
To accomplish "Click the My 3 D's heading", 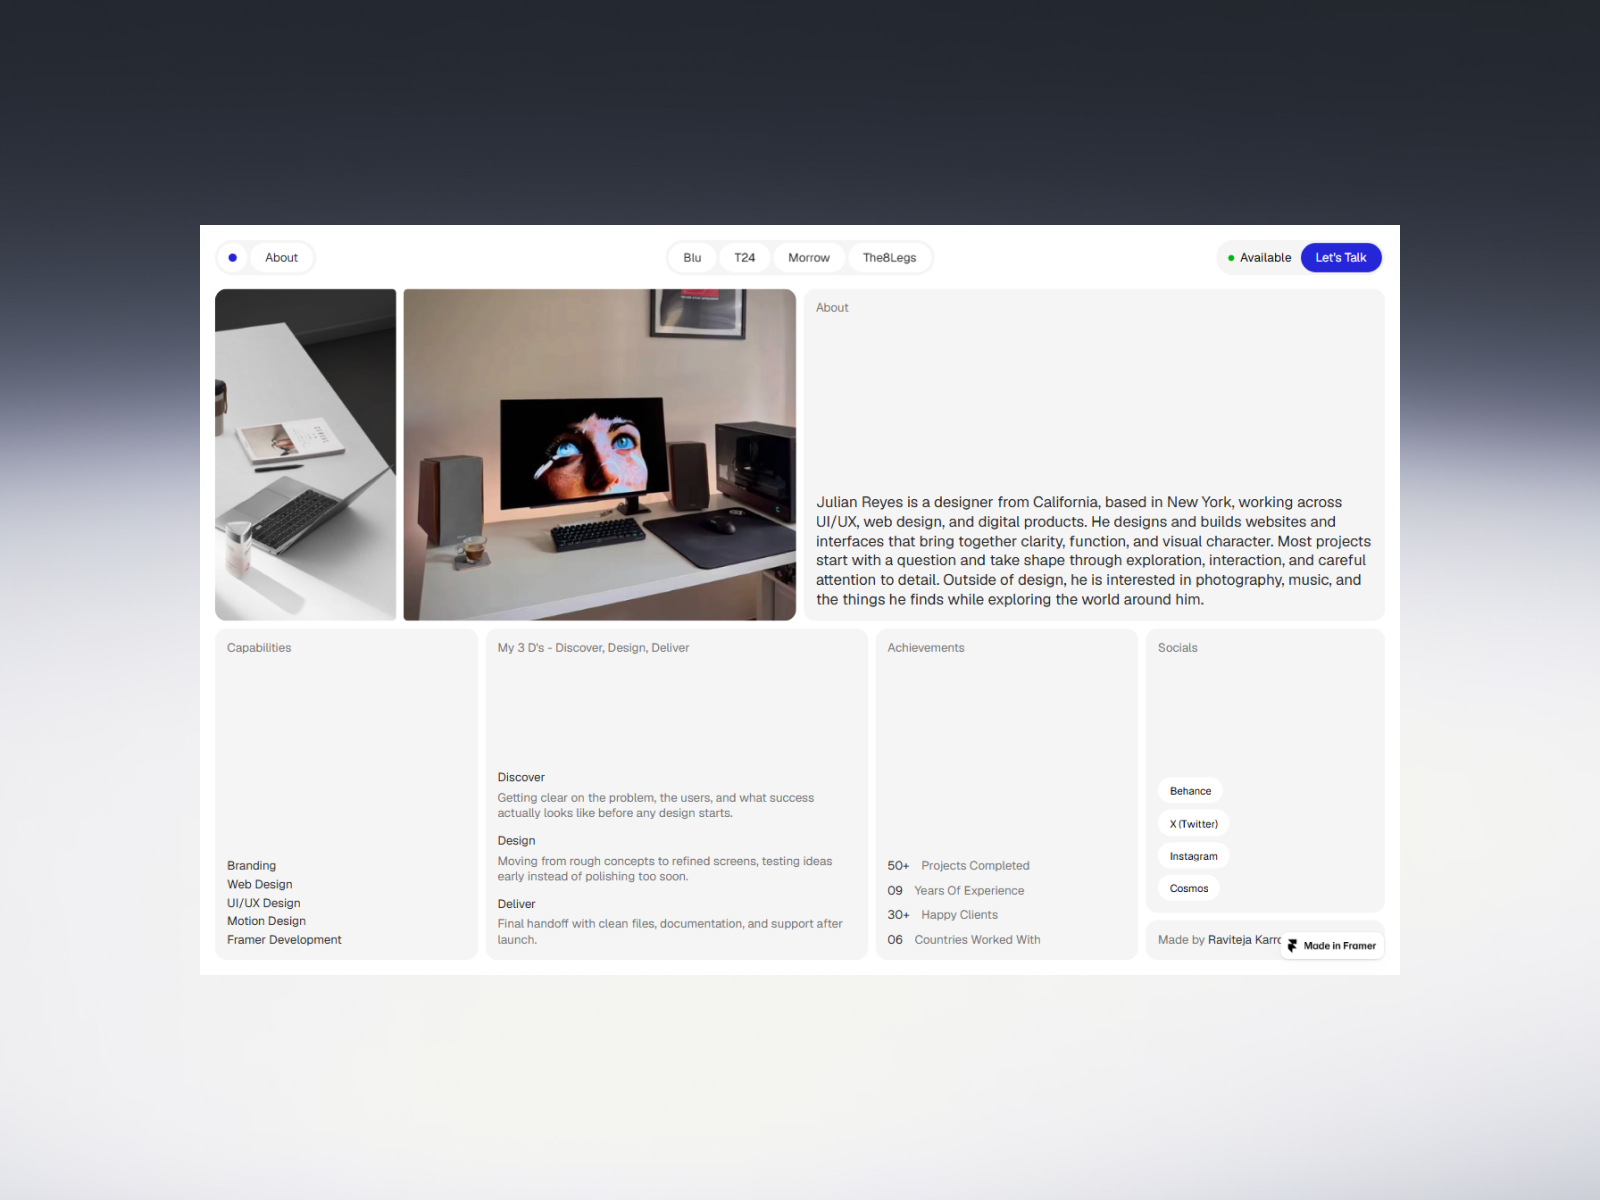I will point(593,647).
